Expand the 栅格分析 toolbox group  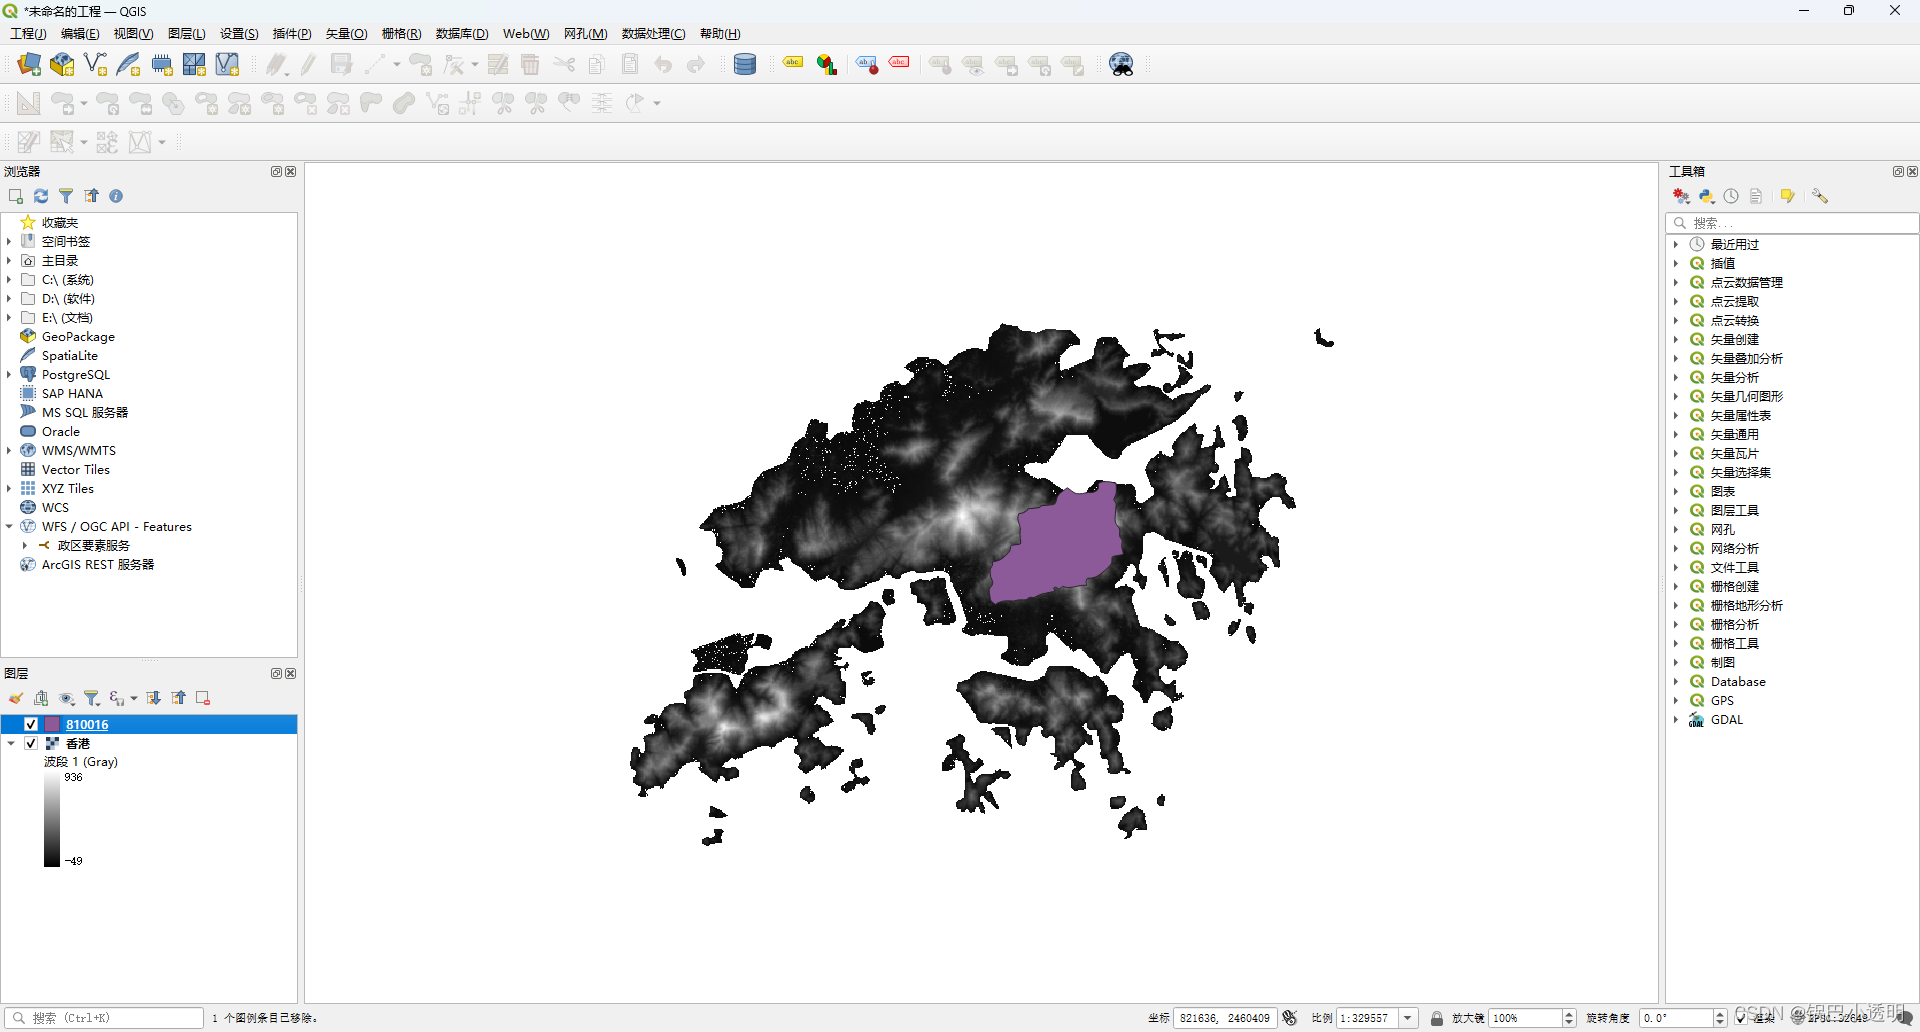[1676, 624]
